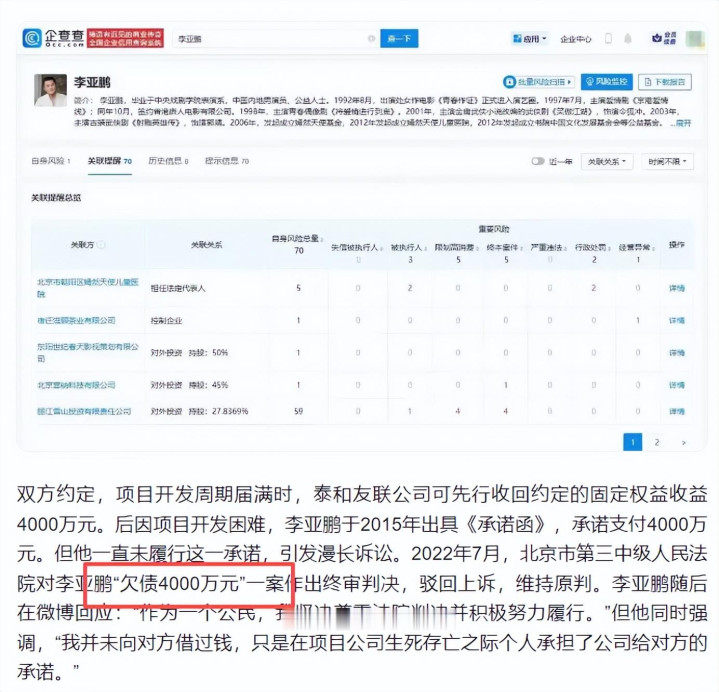Open the 关联关系 filter dropdown

click(607, 161)
